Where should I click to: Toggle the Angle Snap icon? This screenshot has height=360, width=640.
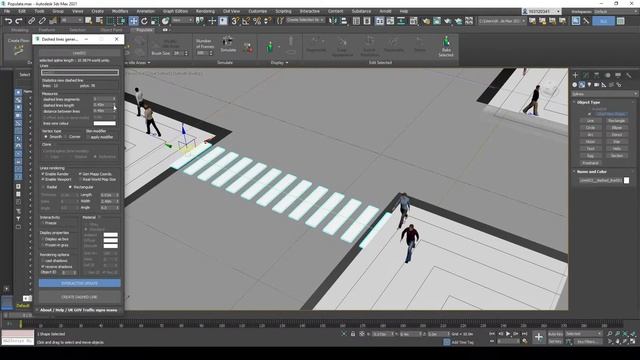point(246,20)
